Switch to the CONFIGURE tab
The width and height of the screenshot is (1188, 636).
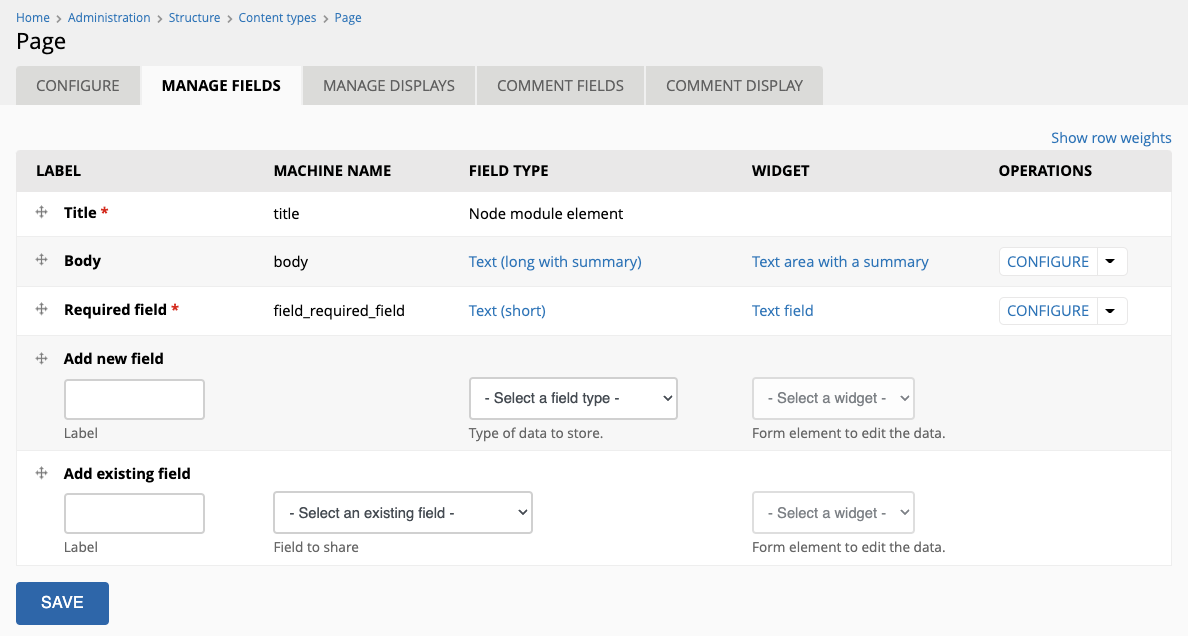pos(77,85)
